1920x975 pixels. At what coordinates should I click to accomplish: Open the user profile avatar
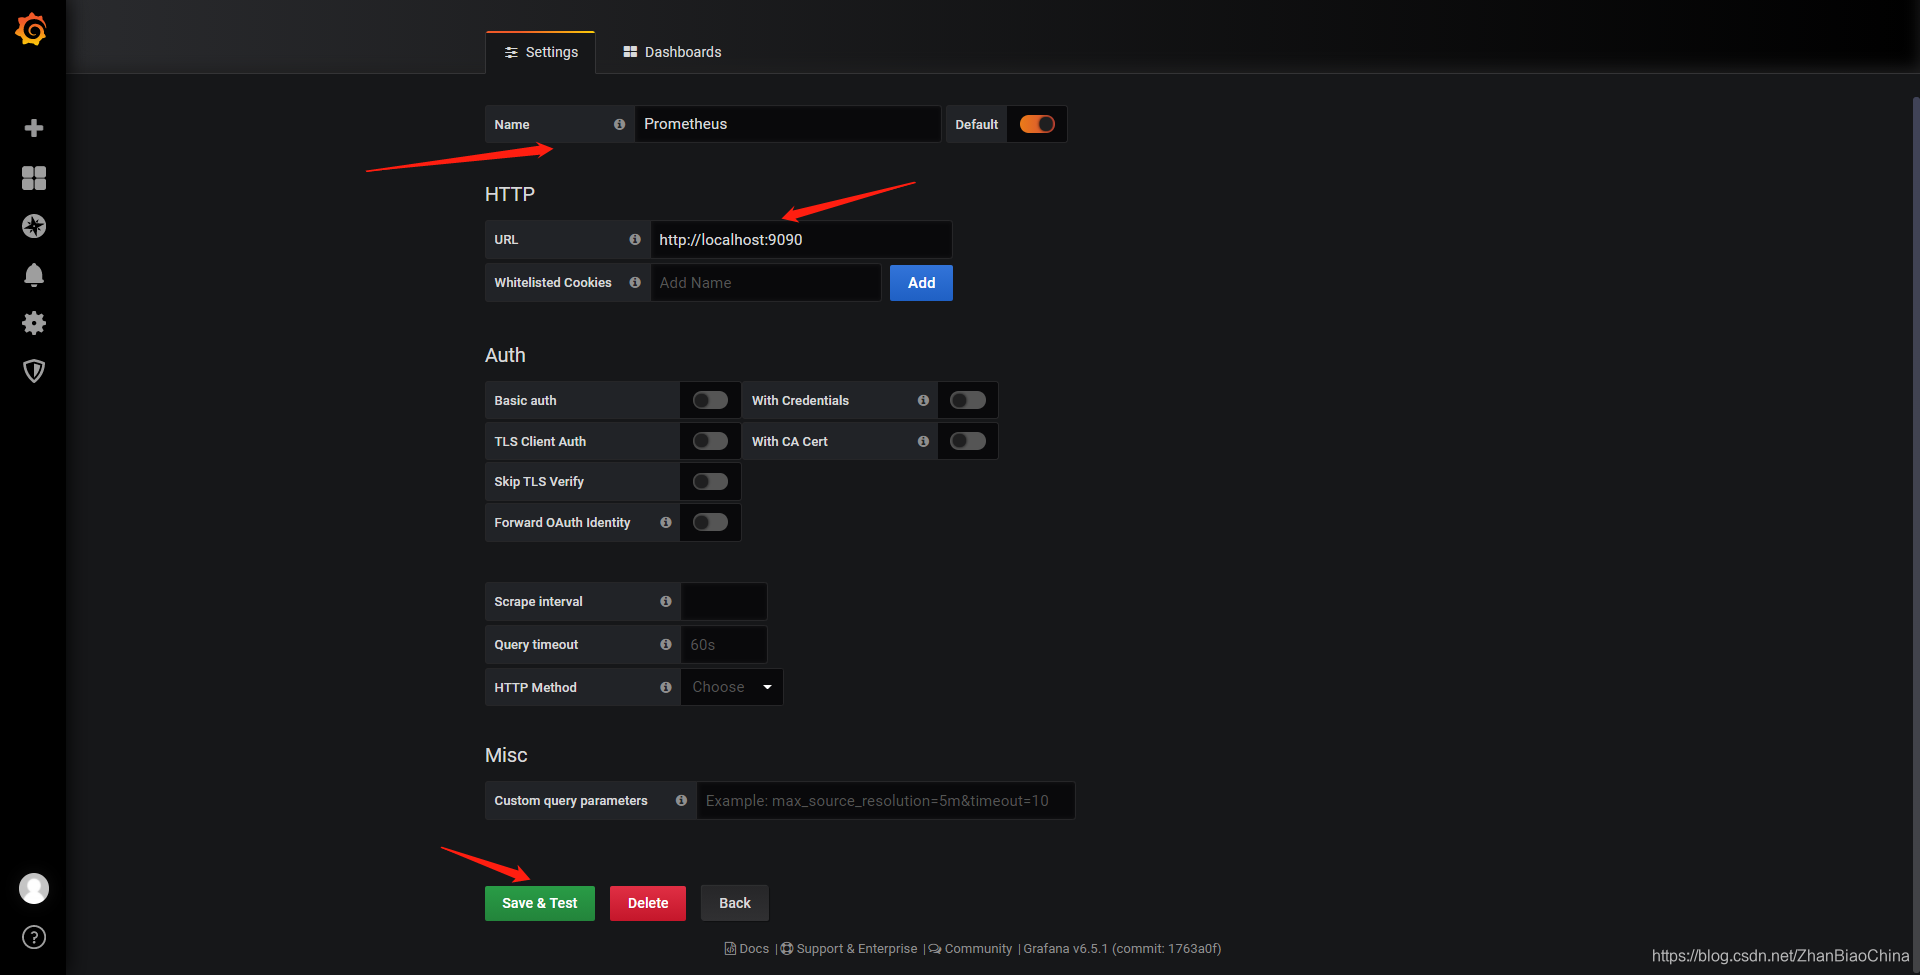[34, 888]
